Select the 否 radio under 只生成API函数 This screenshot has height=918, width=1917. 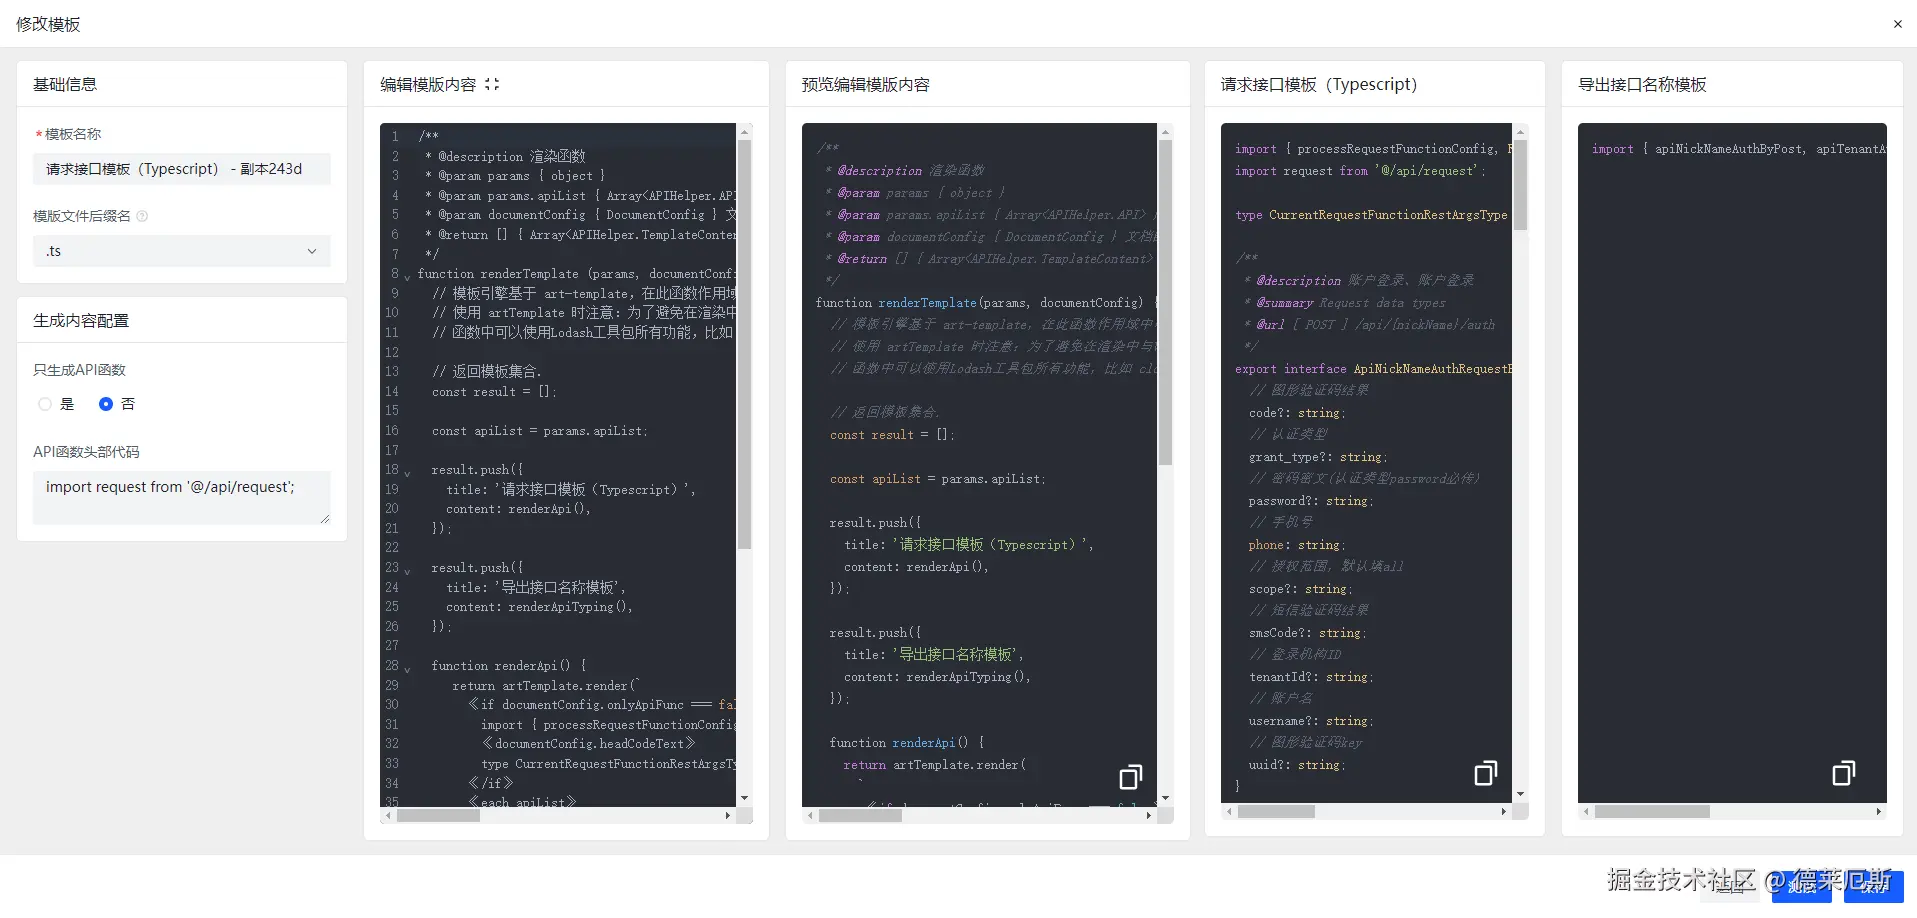(x=106, y=404)
